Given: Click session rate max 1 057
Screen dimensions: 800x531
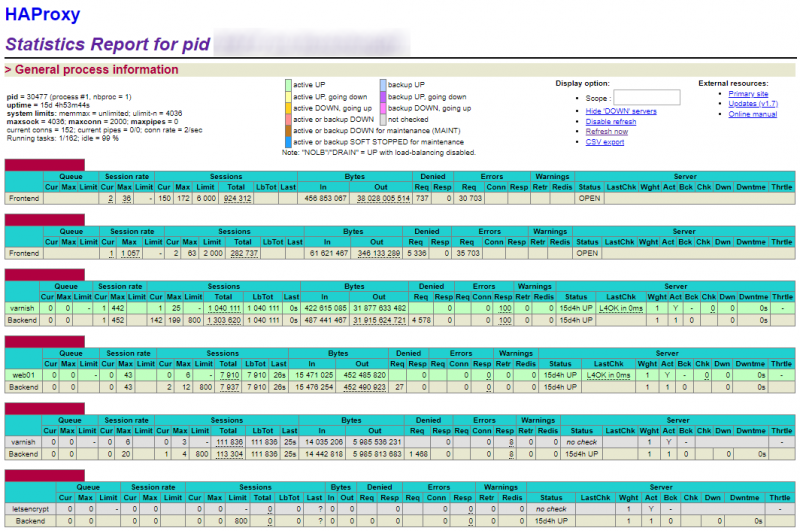Looking at the screenshot, I should click(x=130, y=253).
